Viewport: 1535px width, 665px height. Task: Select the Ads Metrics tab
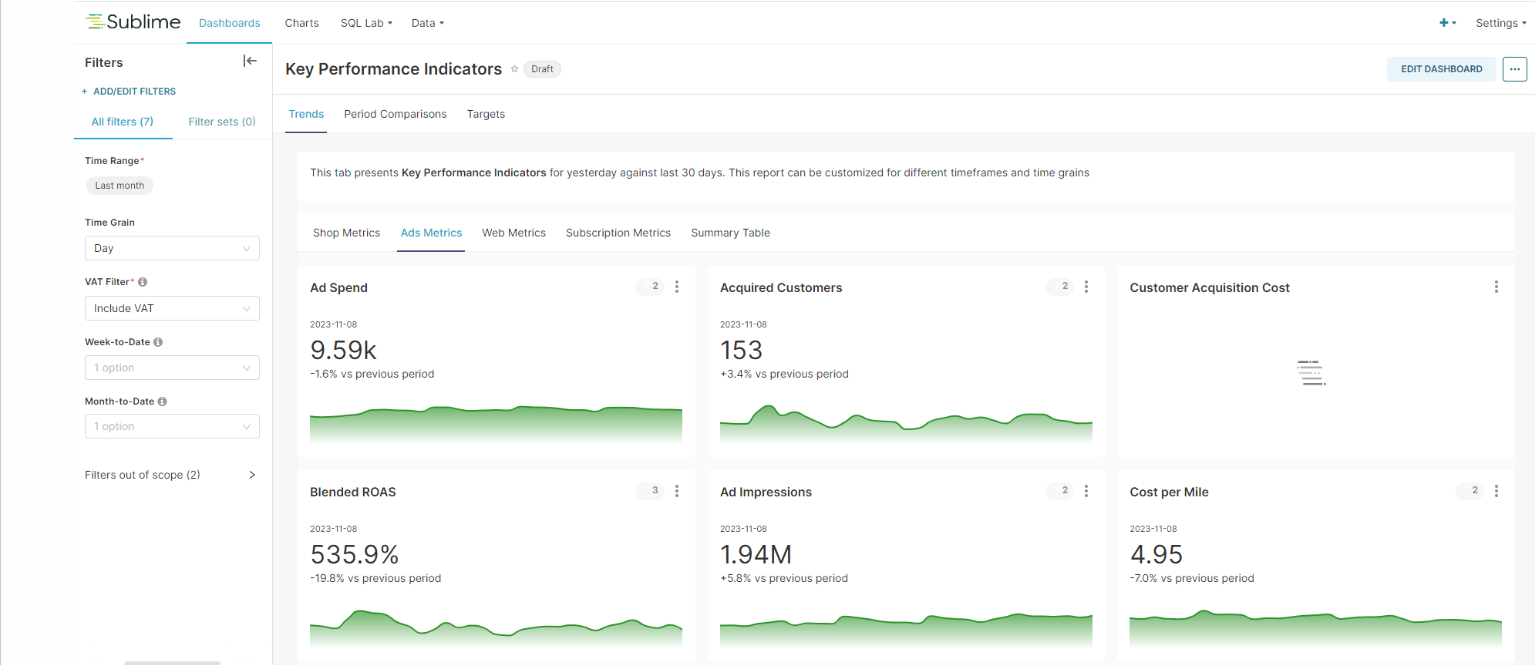[431, 233]
